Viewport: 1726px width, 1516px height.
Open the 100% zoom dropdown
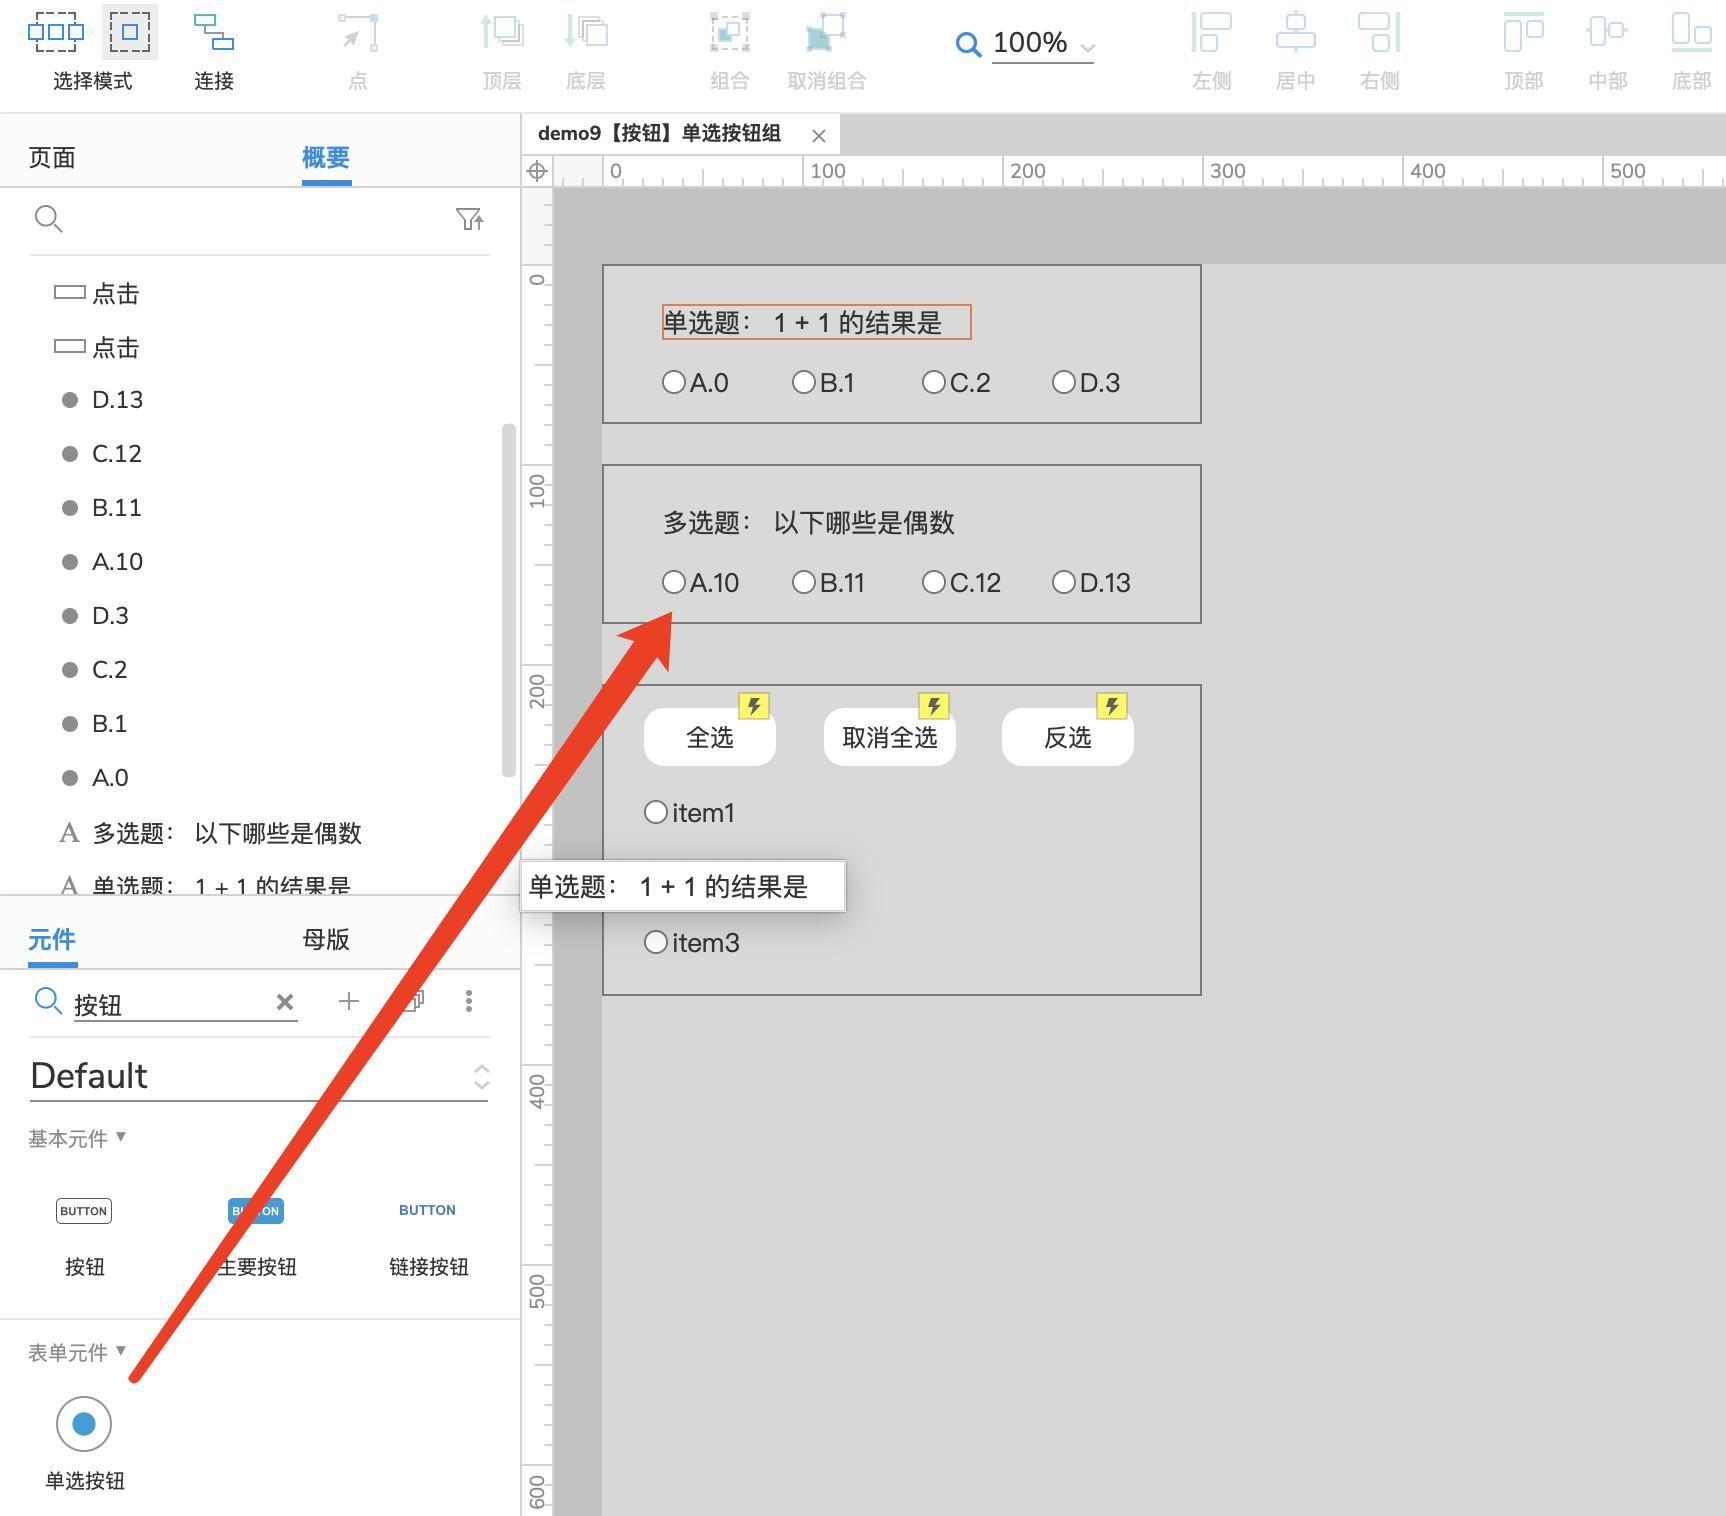pyautogui.click(x=1043, y=43)
